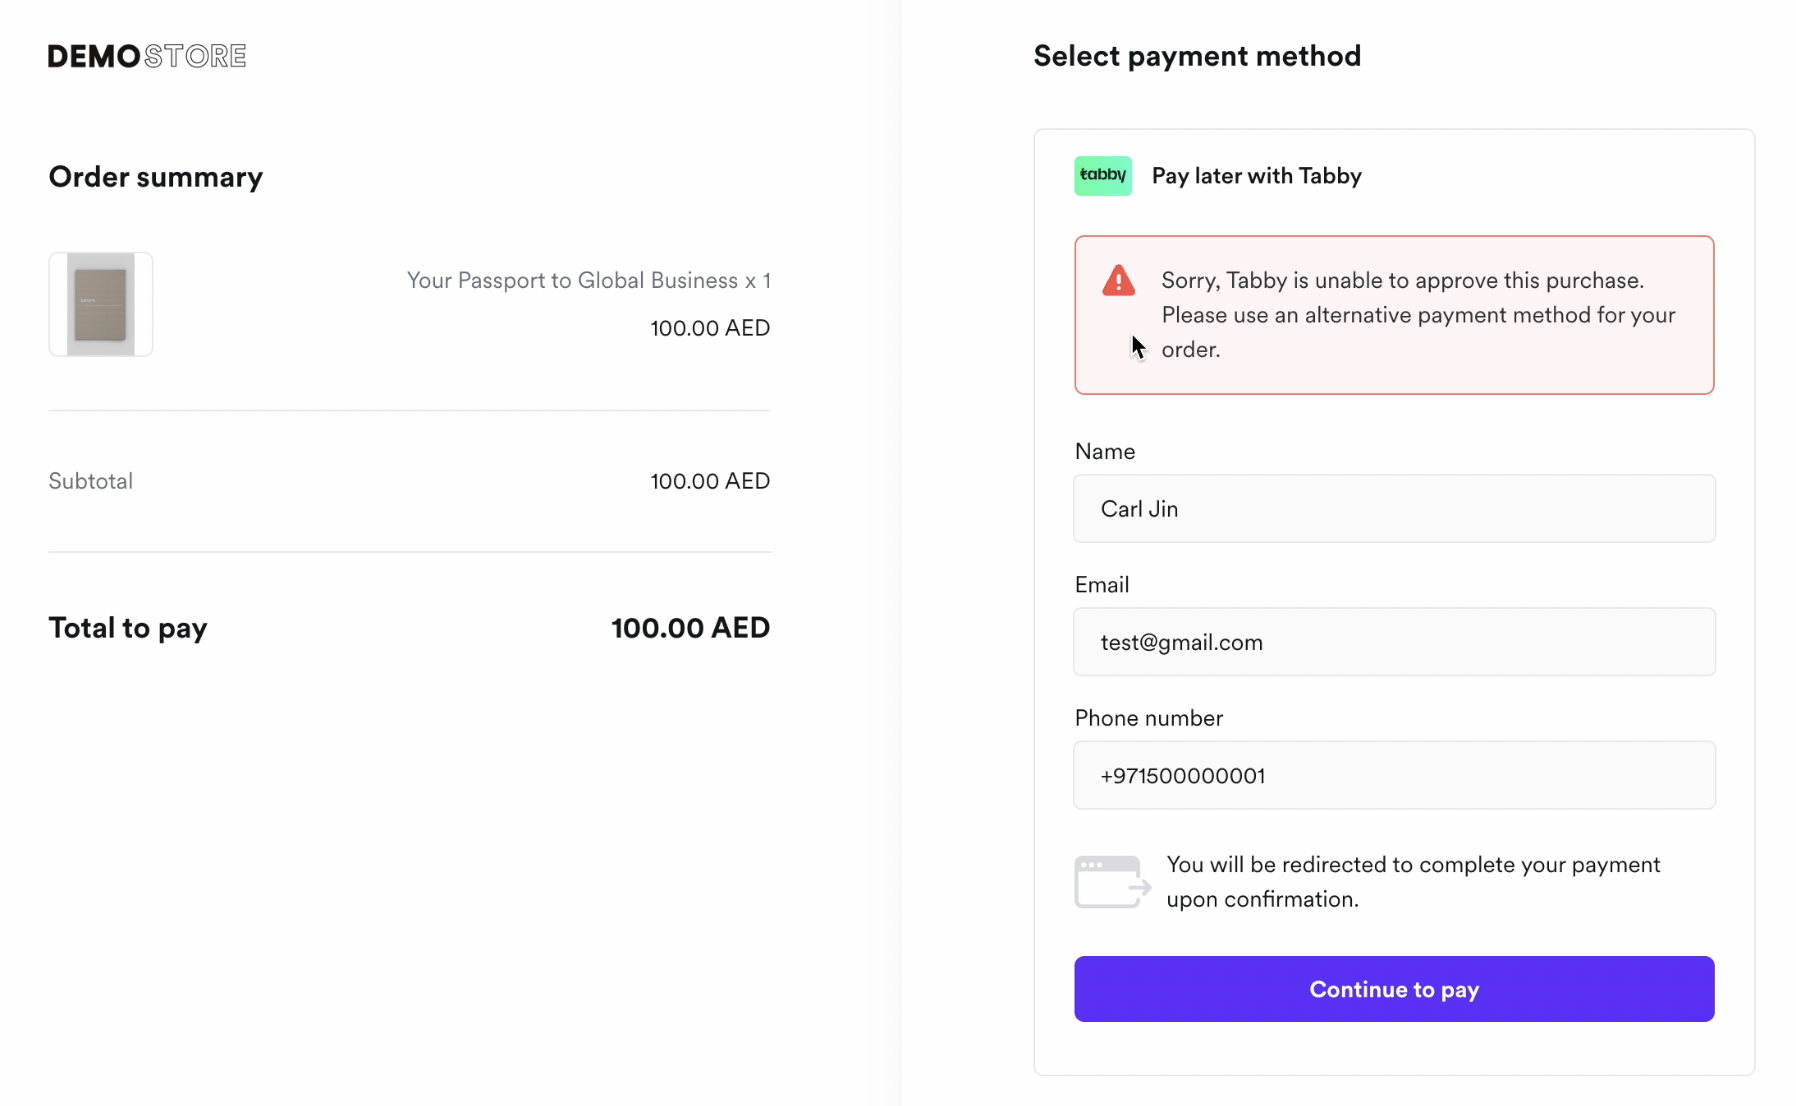Click the Phone number field label
The height and width of the screenshot is (1106, 1796).
(1148, 718)
